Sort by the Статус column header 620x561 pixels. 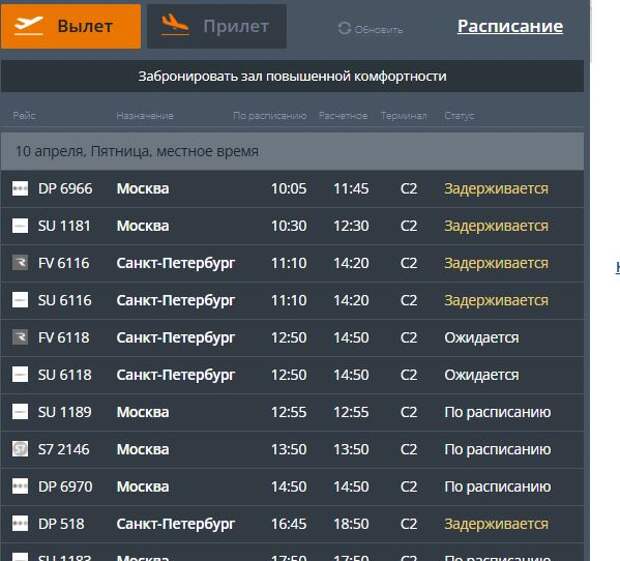pos(459,116)
